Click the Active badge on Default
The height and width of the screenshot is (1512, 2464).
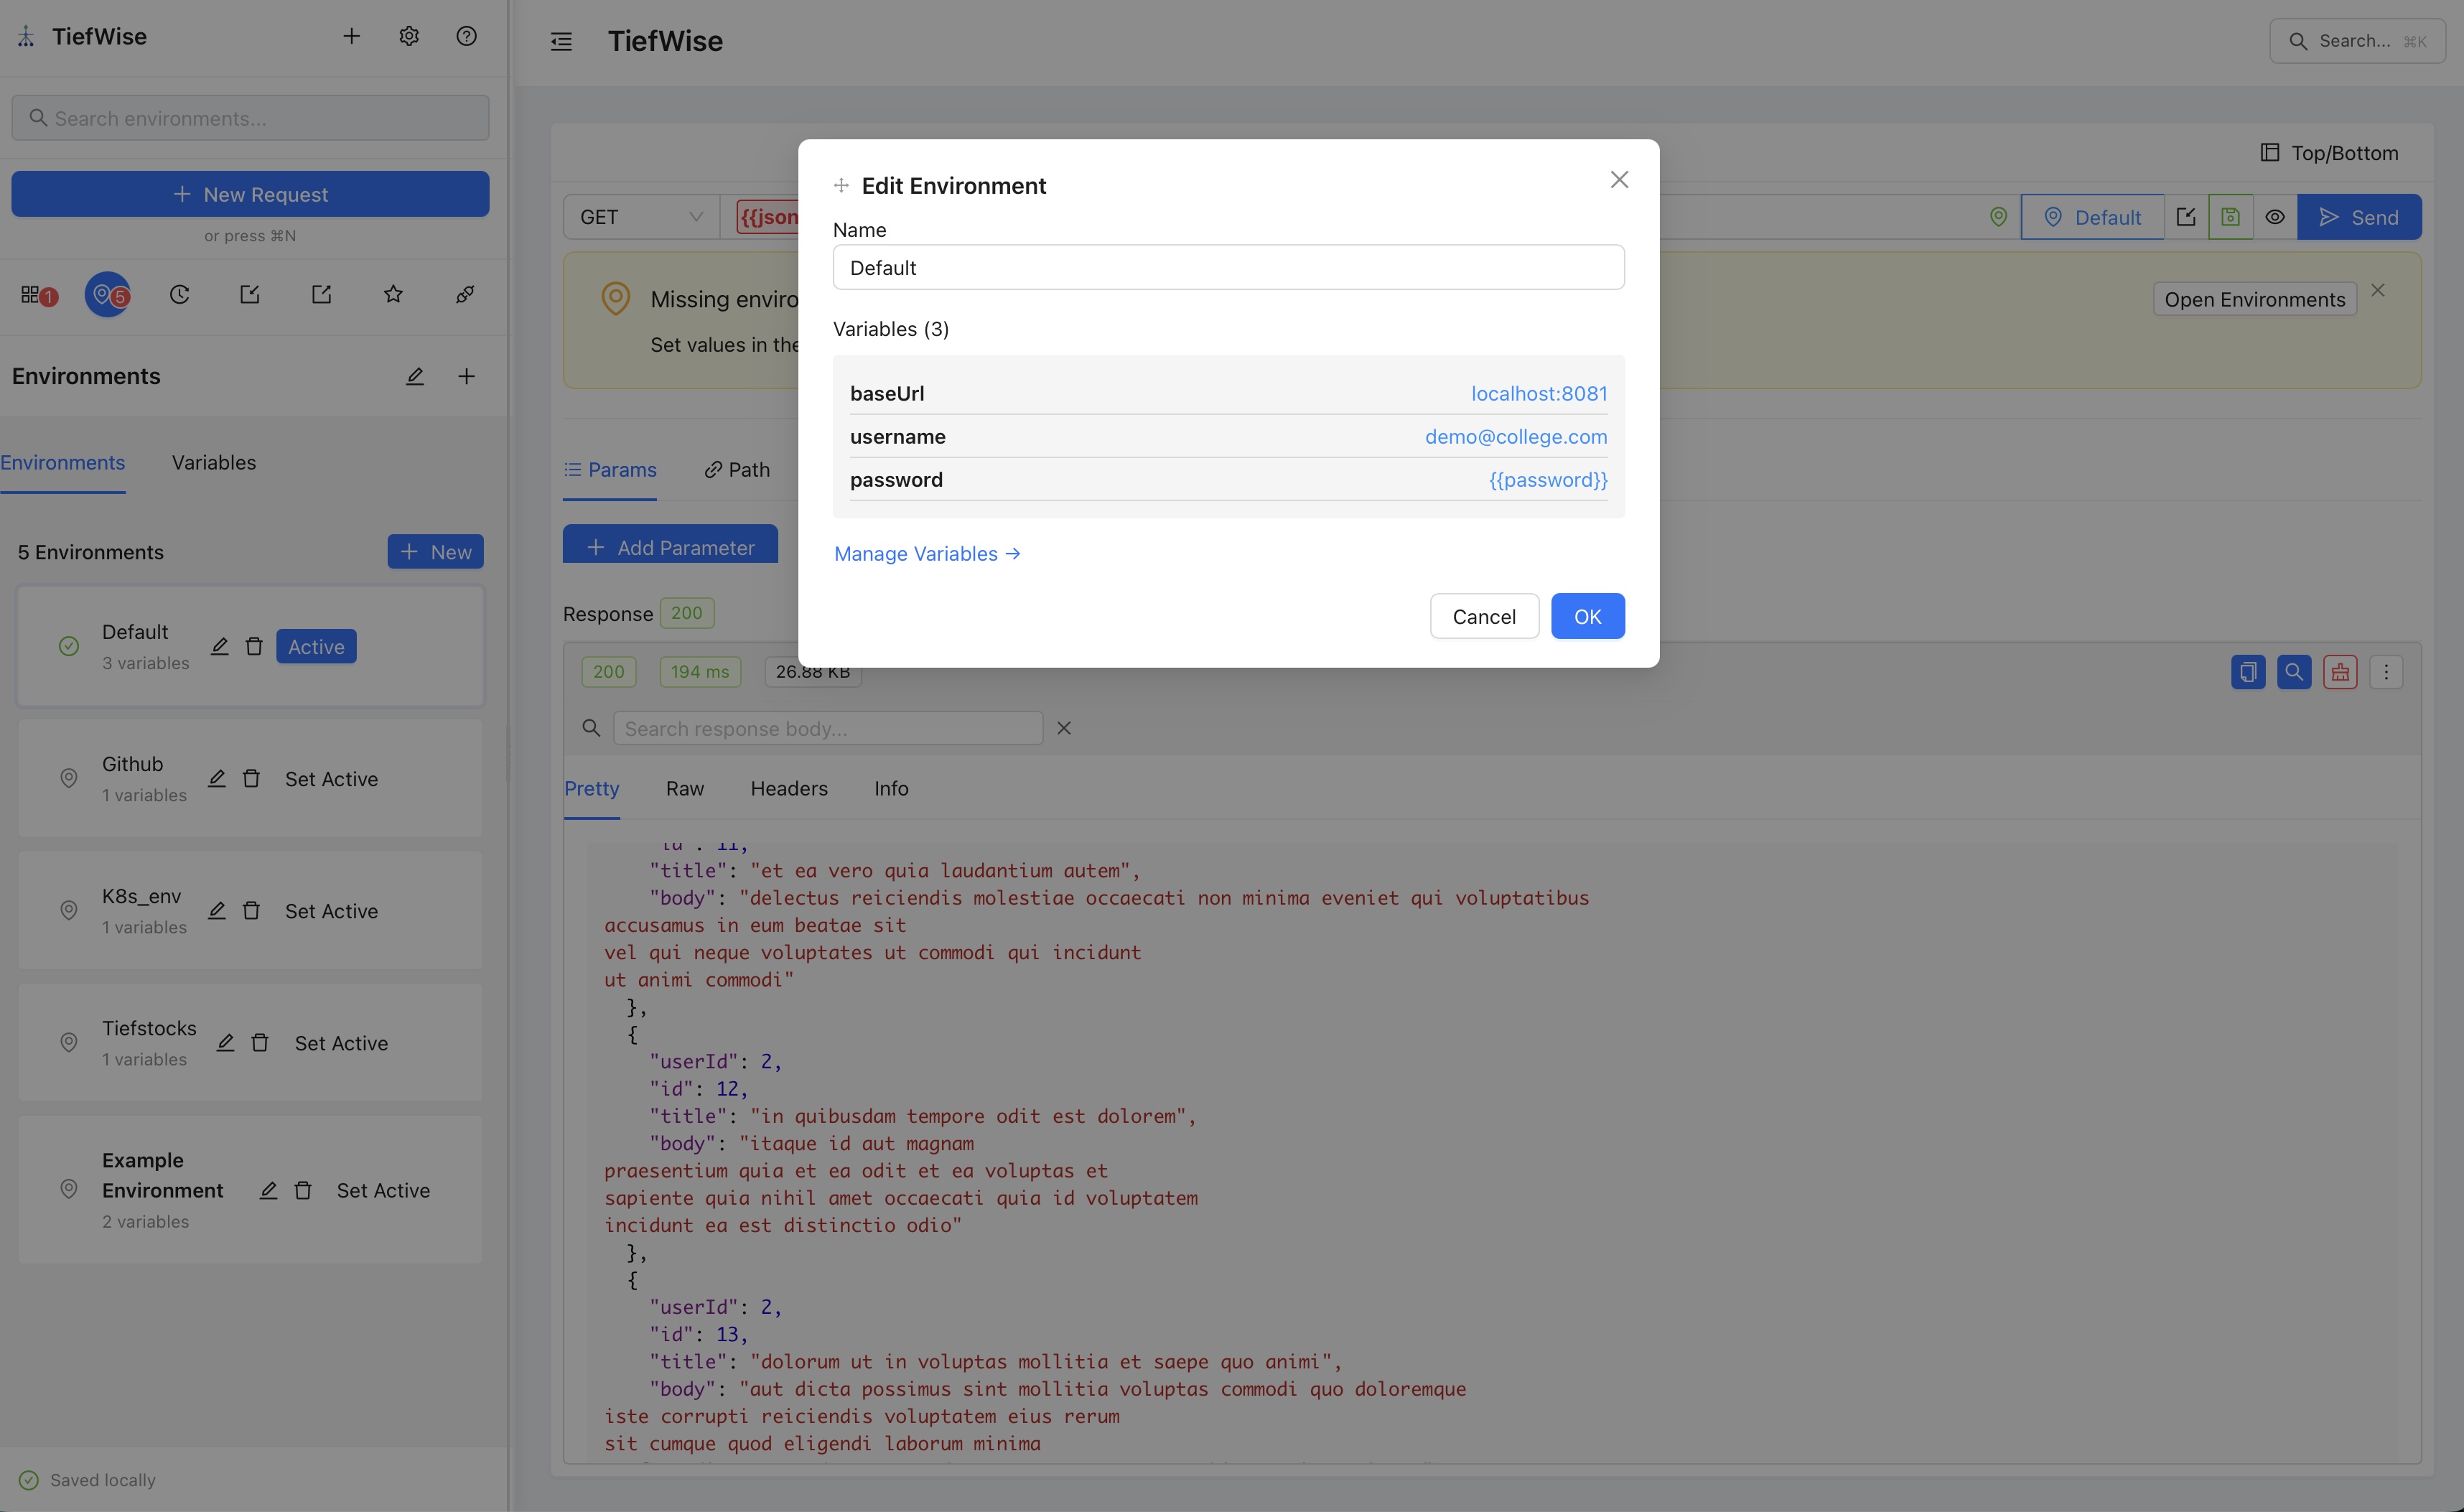coord(316,647)
